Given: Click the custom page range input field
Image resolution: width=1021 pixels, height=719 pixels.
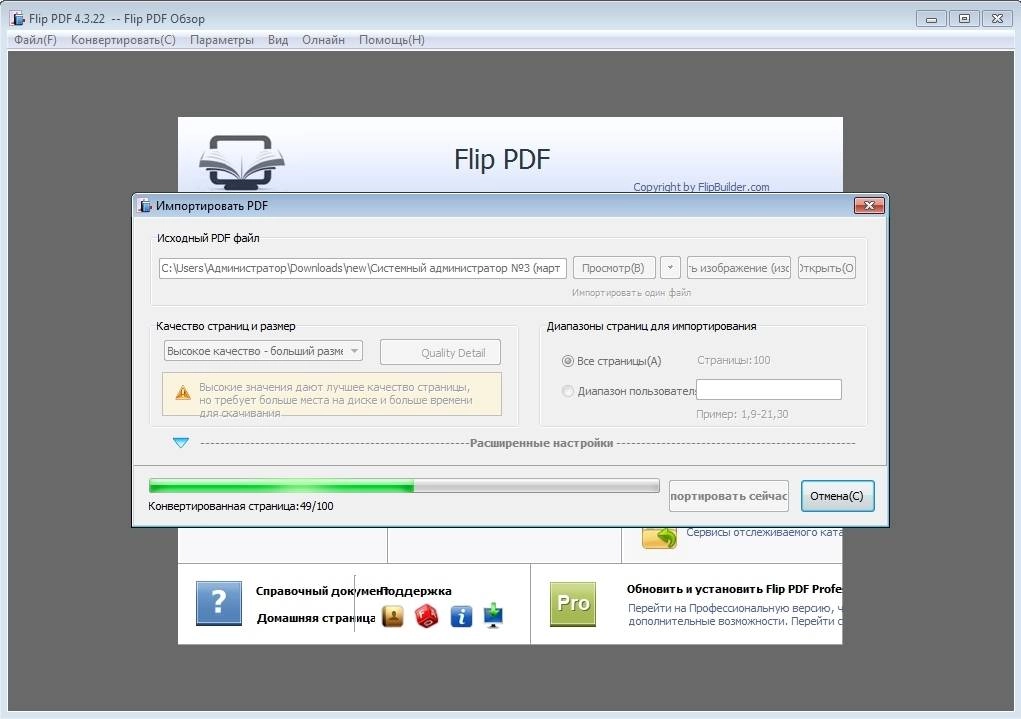Looking at the screenshot, I should (x=768, y=389).
